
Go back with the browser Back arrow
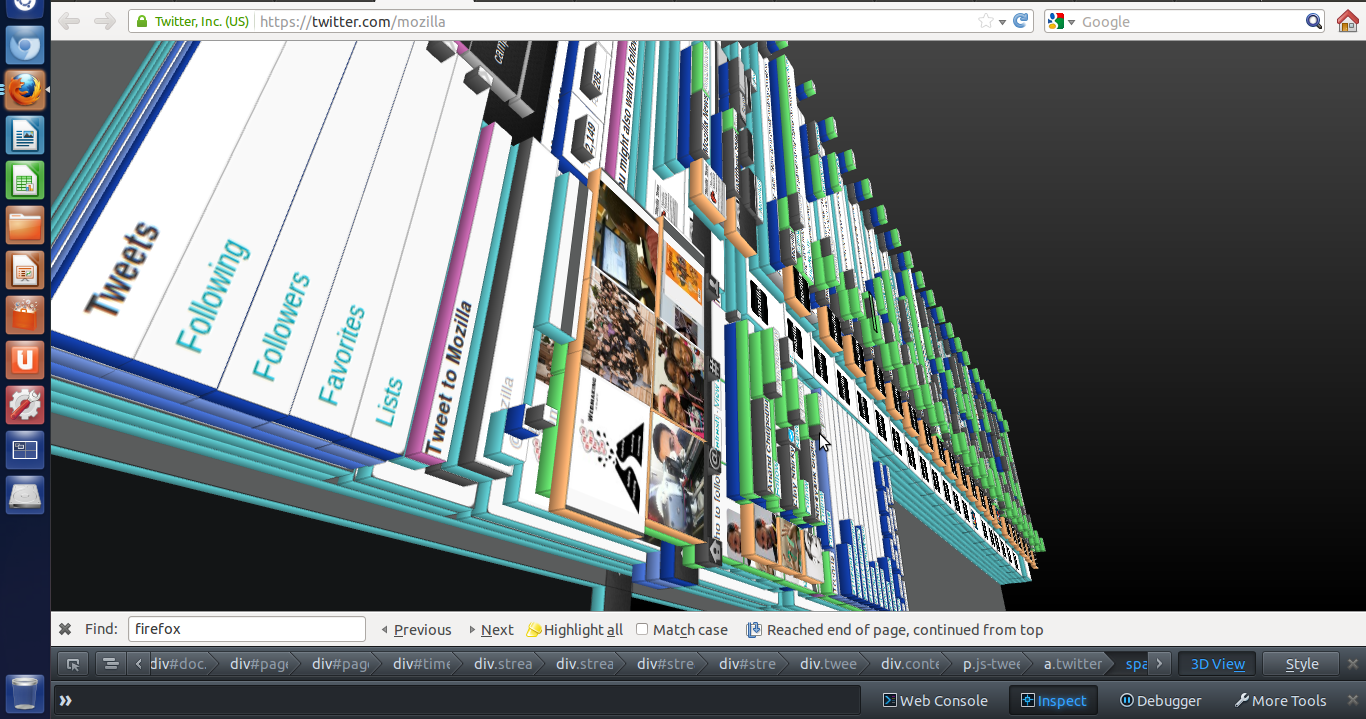click(69, 21)
